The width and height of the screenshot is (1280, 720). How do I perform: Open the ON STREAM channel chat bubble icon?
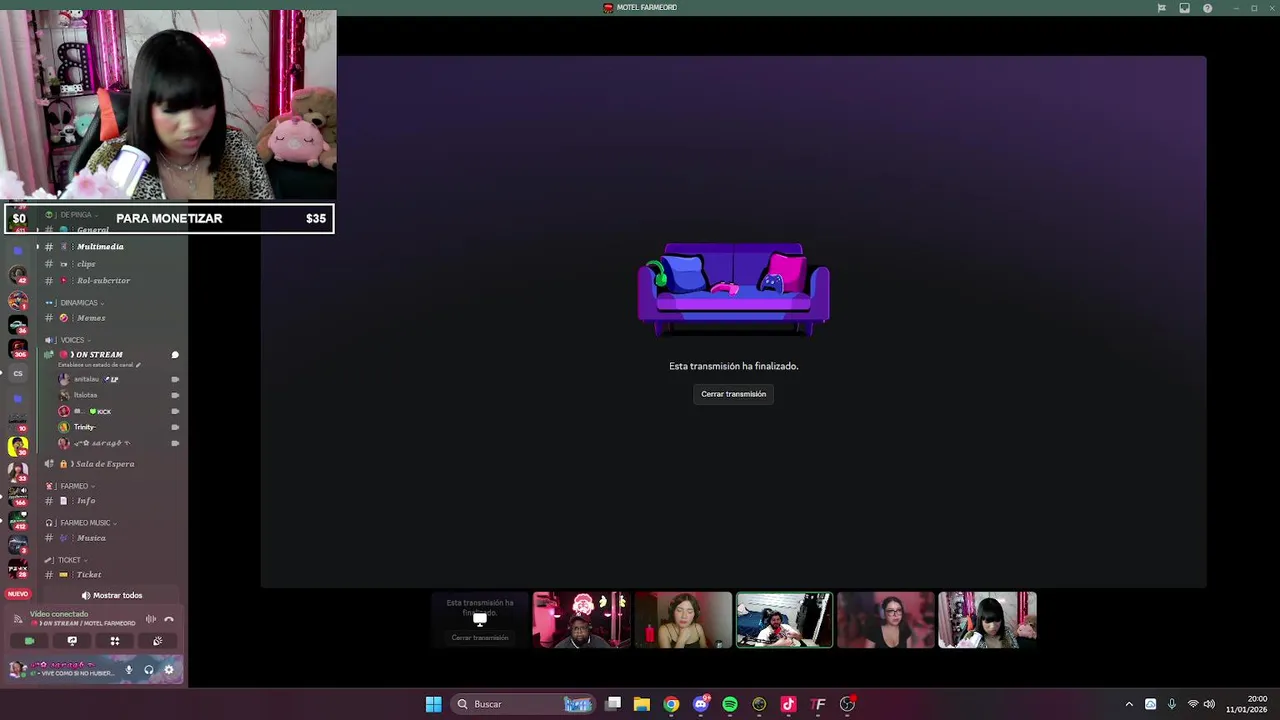coord(175,355)
